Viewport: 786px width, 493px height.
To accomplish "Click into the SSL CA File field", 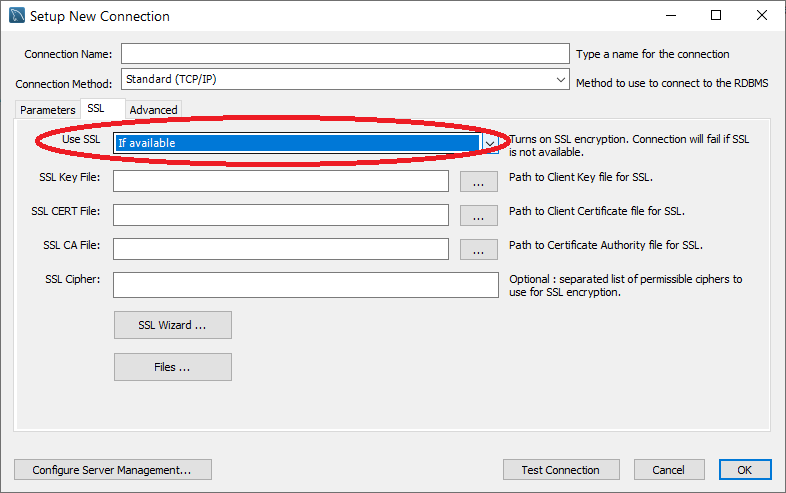I will point(280,249).
